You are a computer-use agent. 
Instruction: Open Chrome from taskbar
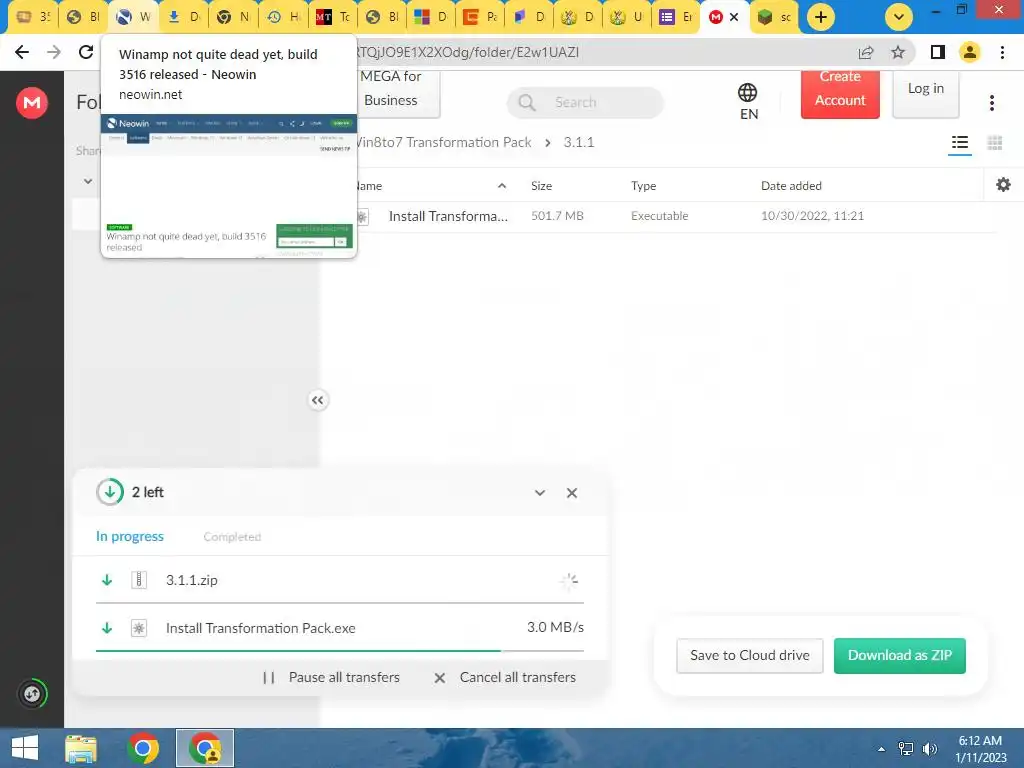coord(143,748)
